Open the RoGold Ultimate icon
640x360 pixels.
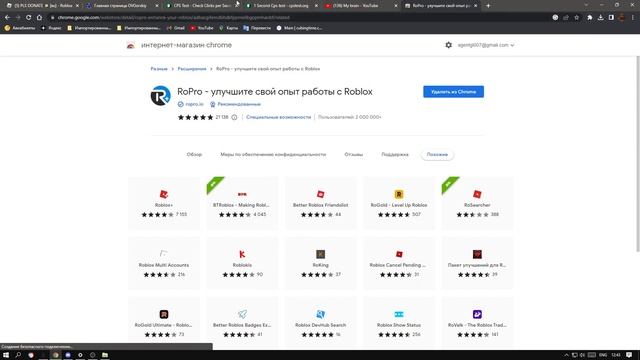coord(164,314)
